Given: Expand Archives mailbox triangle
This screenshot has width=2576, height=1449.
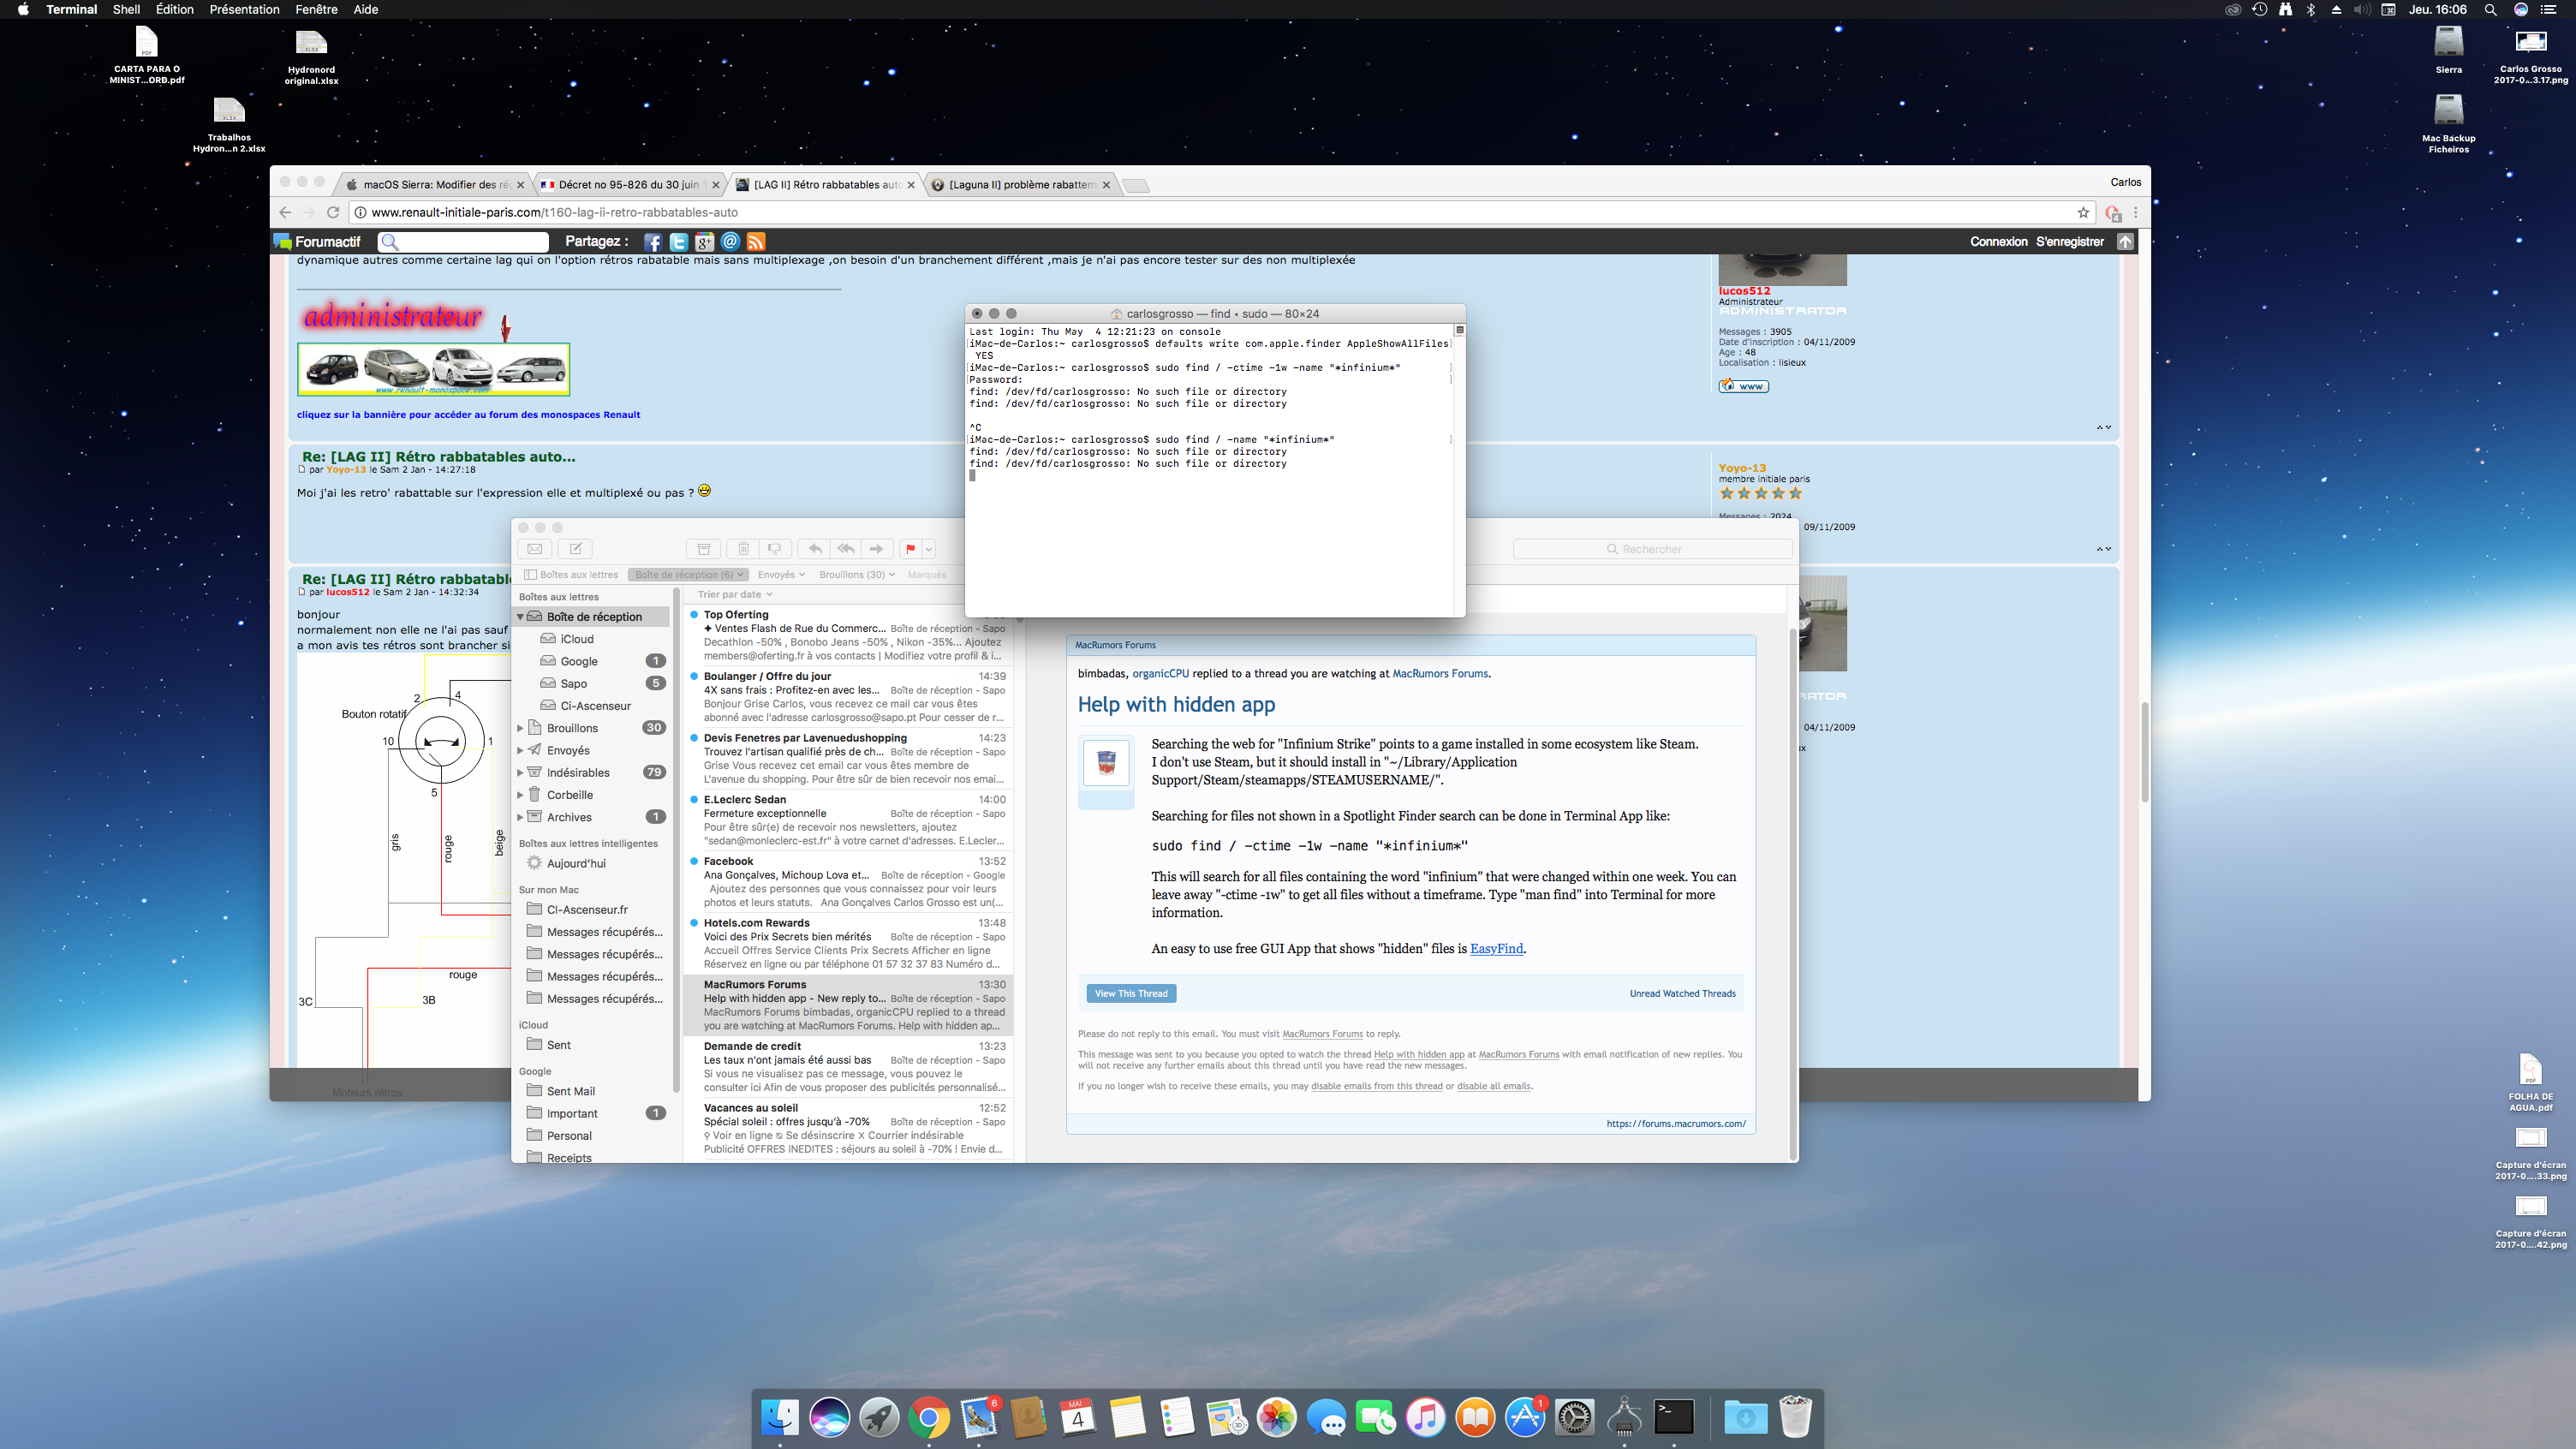Looking at the screenshot, I should [x=520, y=817].
